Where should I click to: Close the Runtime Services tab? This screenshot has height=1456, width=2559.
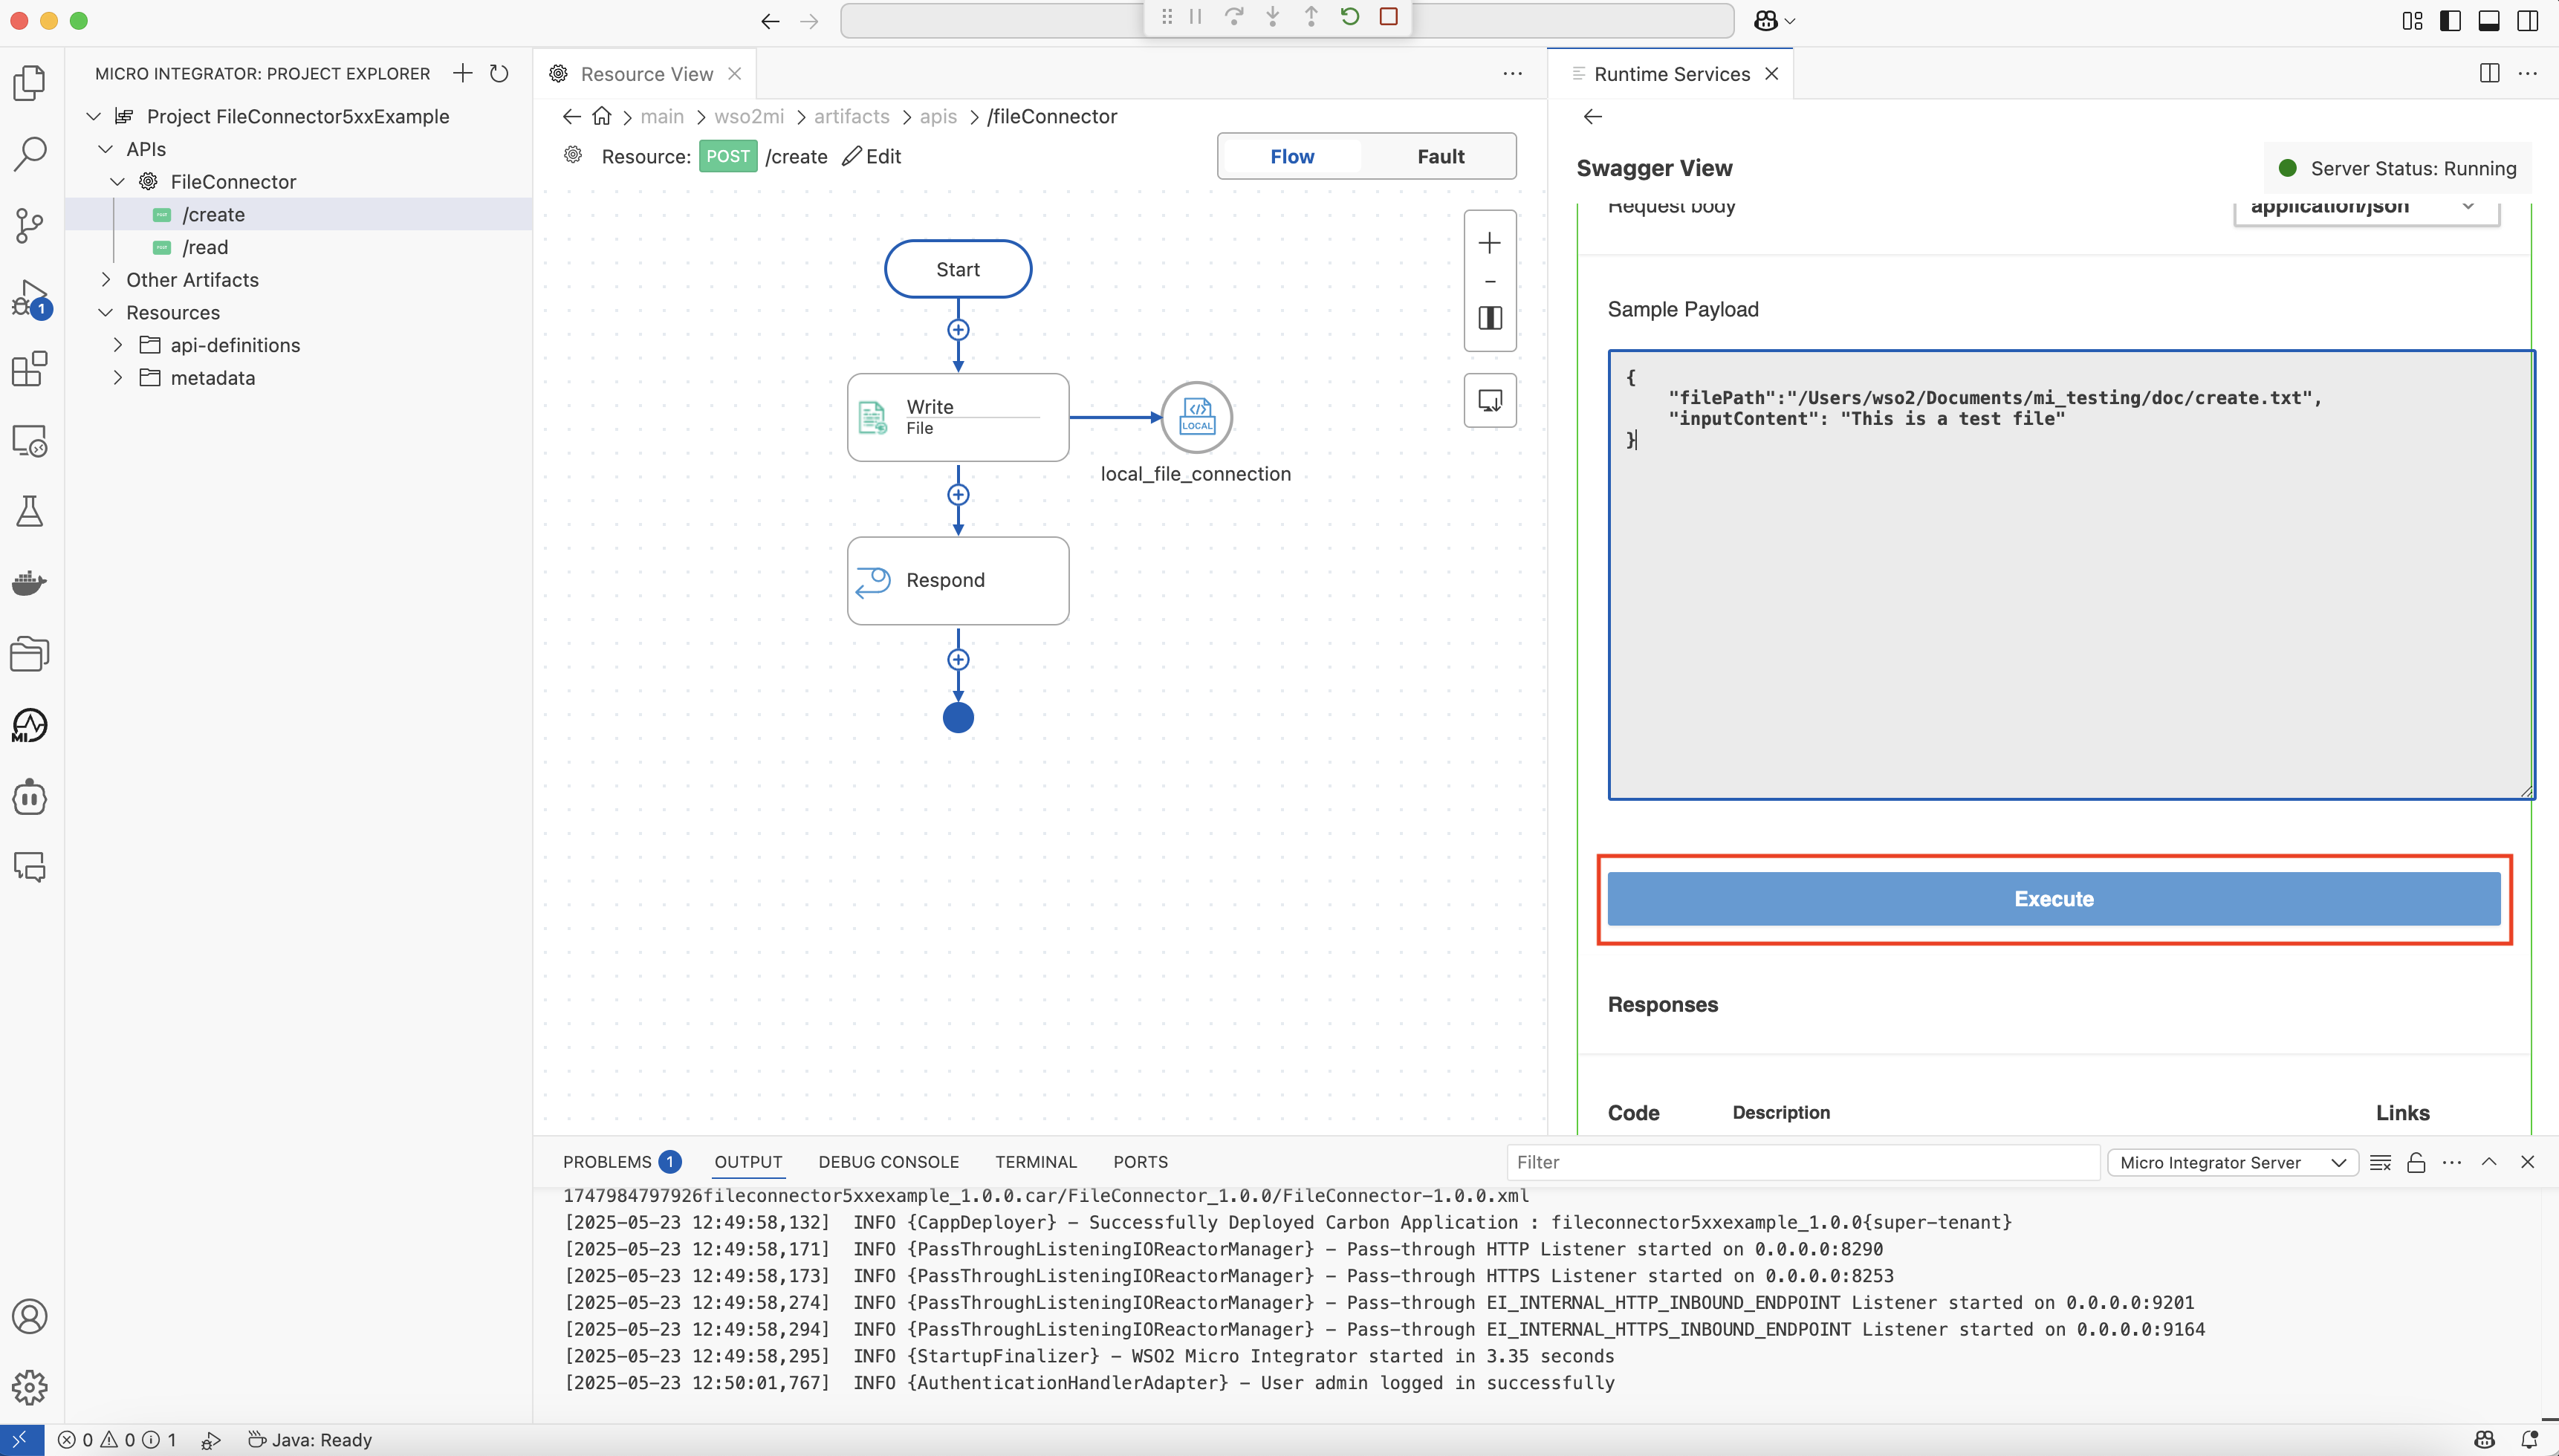click(x=1771, y=74)
